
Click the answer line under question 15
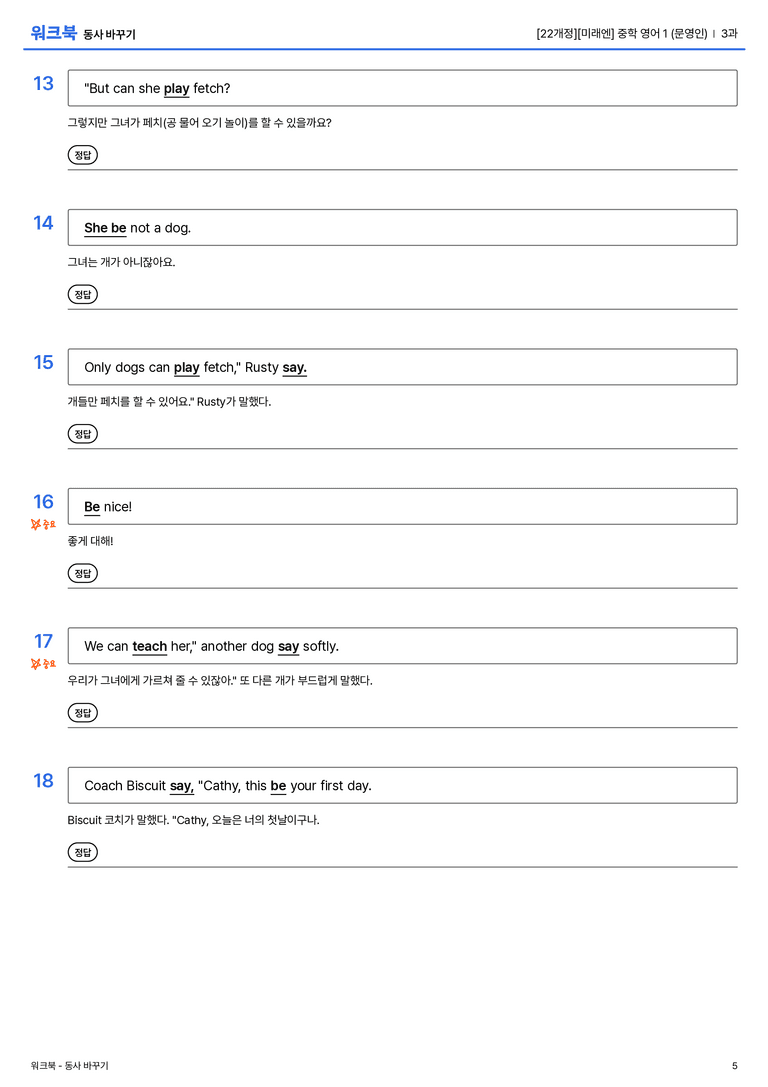[403, 449]
